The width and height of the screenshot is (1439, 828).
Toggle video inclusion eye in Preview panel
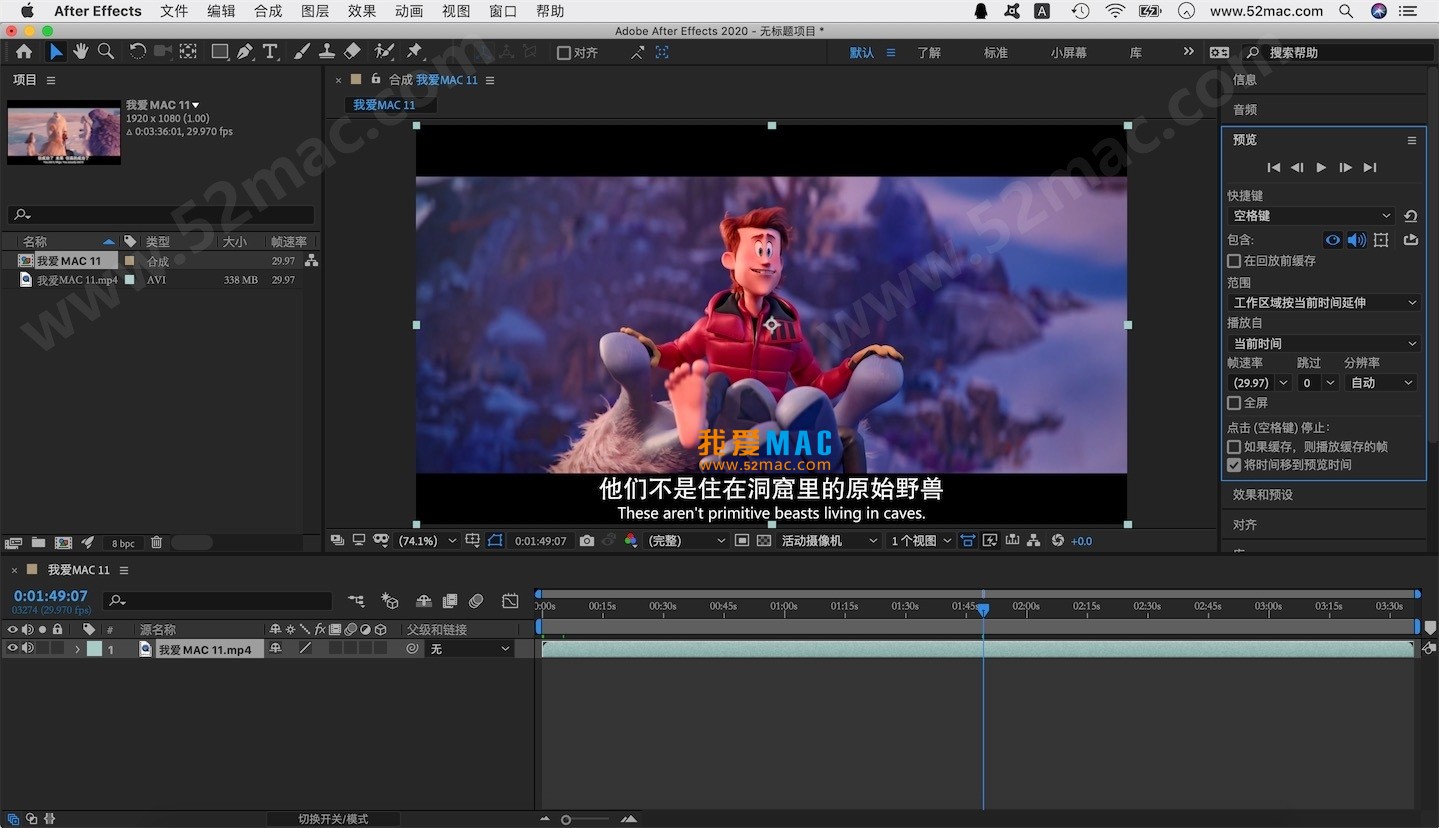(x=1333, y=240)
